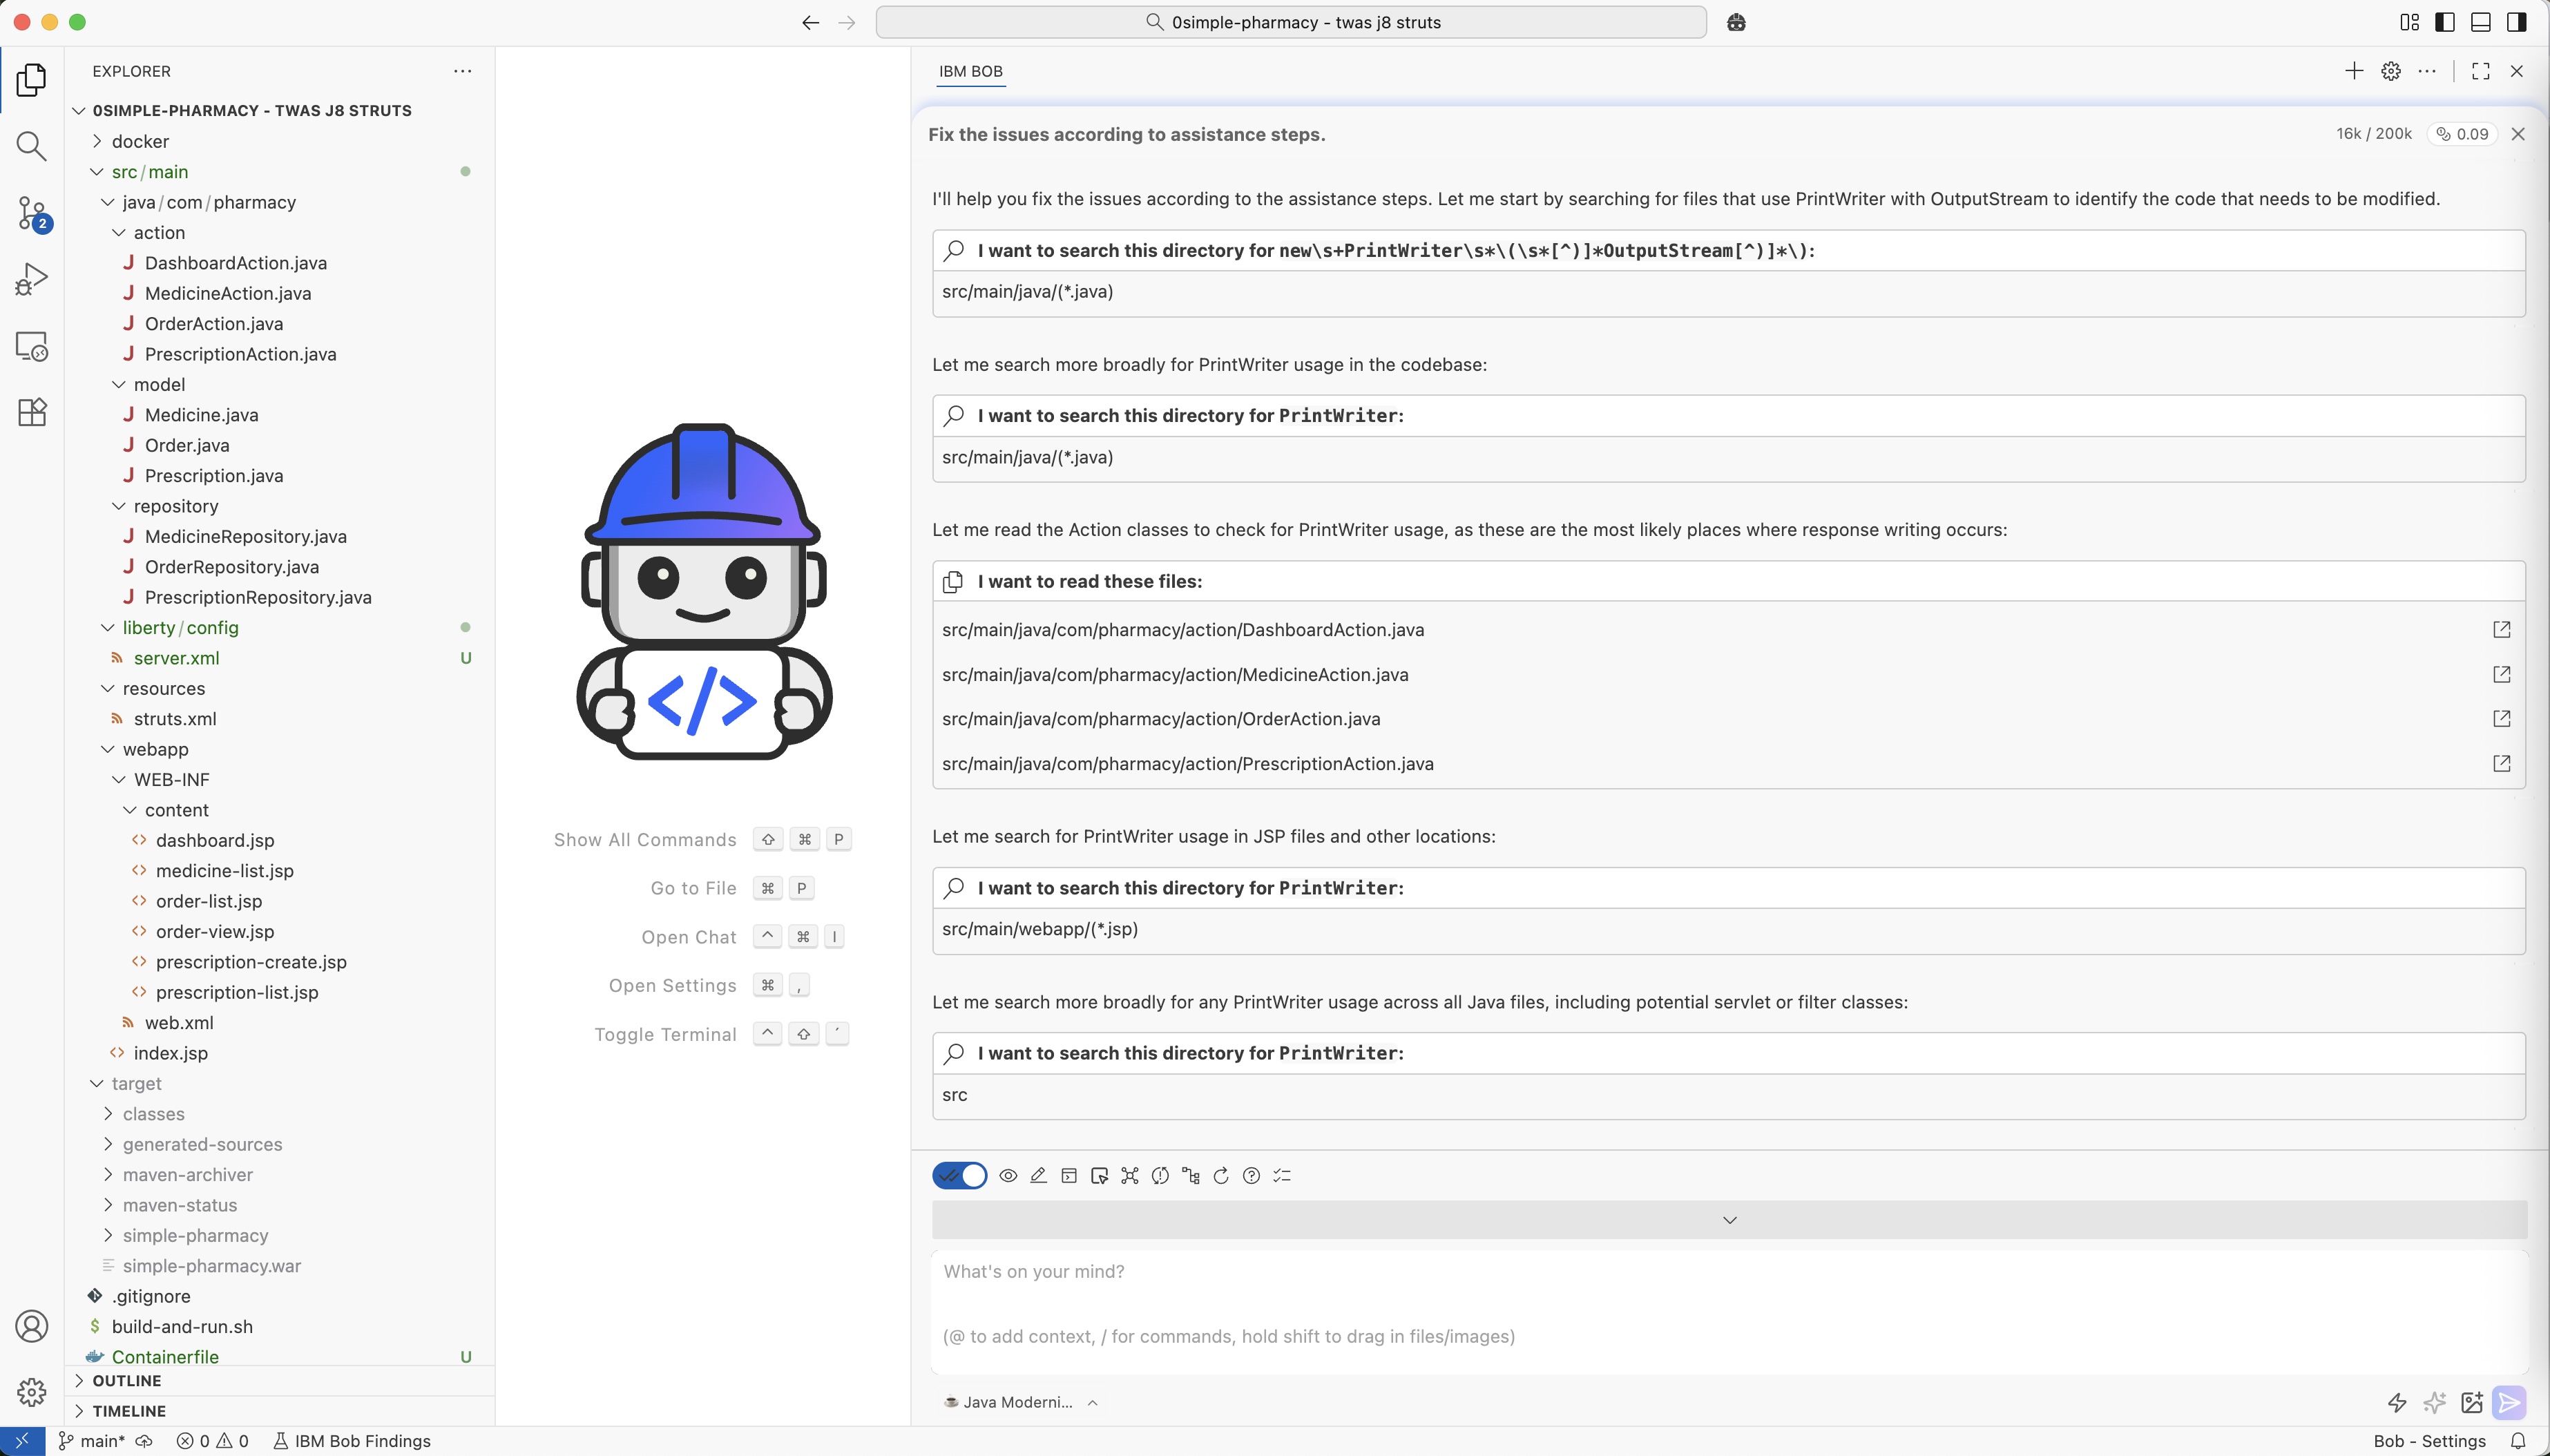The image size is (2550, 1456).
Task: Open MedicineAction.java in explorer
Action: point(227,293)
